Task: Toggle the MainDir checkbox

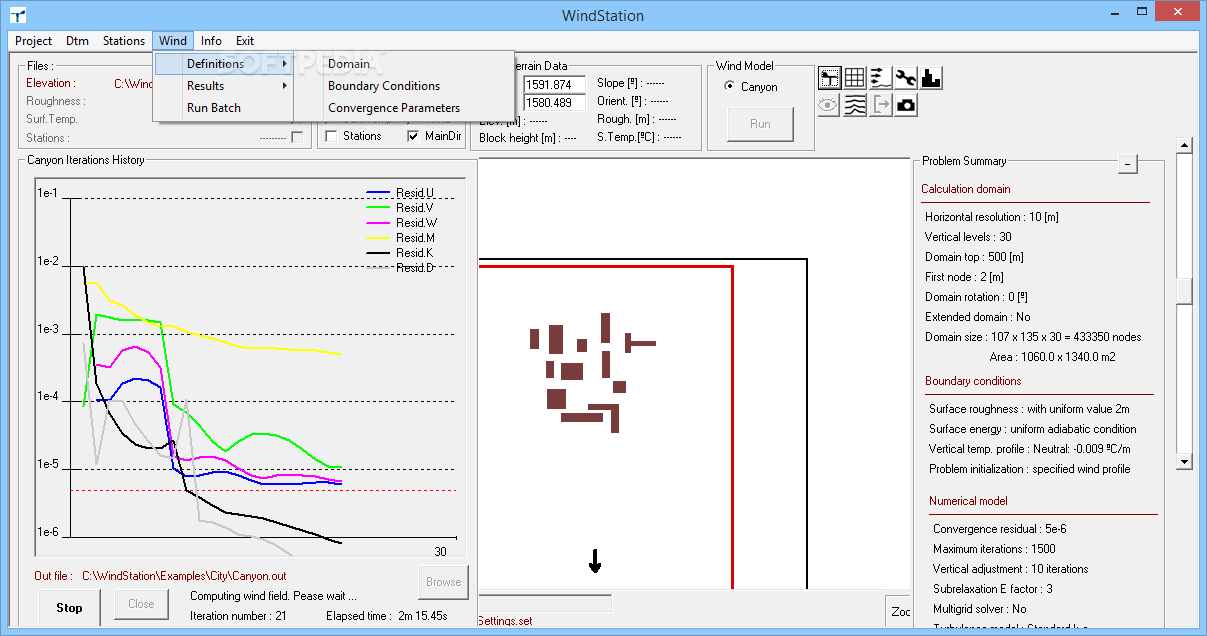Action: 414,136
